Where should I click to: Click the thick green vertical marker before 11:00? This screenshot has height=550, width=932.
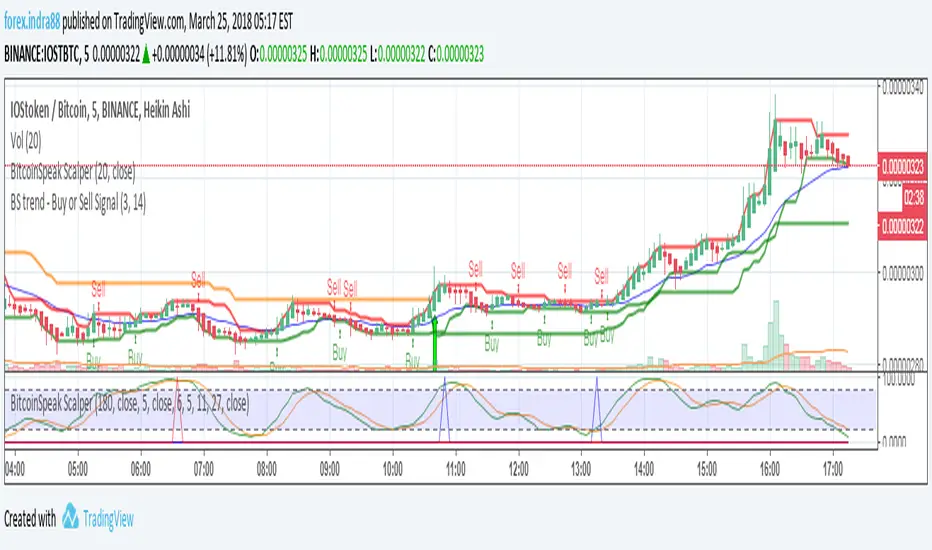point(434,344)
